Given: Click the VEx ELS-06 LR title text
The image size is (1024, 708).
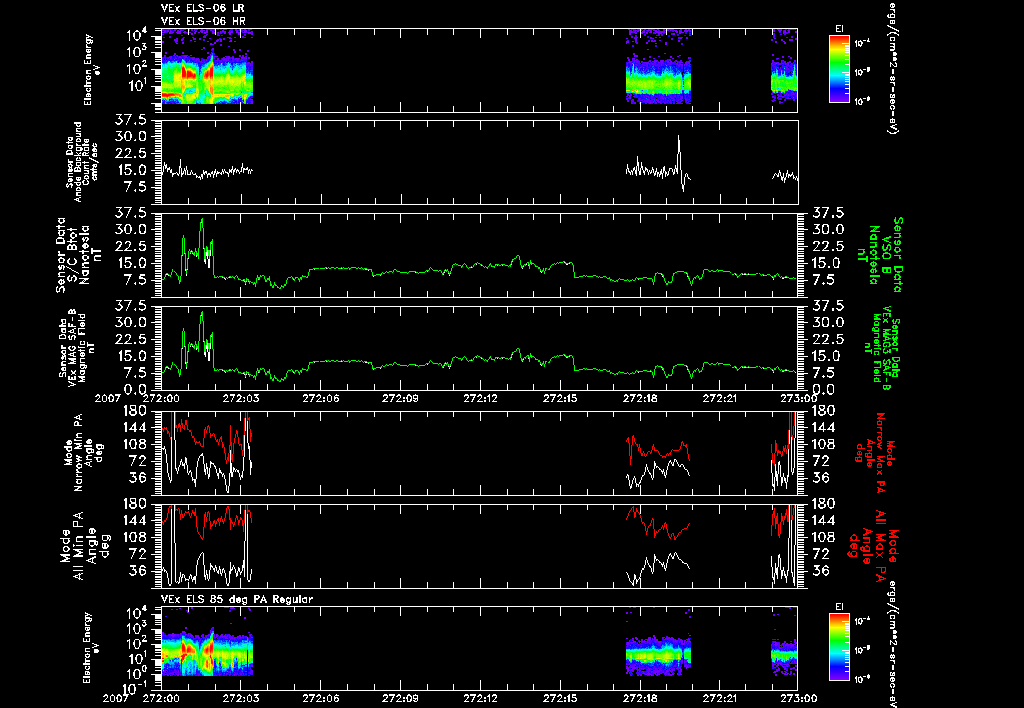Looking at the screenshot, I should pos(203,8).
